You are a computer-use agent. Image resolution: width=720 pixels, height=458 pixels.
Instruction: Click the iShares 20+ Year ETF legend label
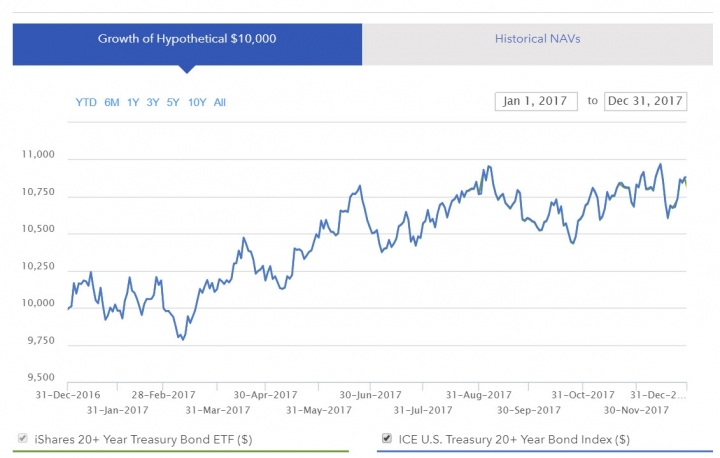tap(143, 440)
